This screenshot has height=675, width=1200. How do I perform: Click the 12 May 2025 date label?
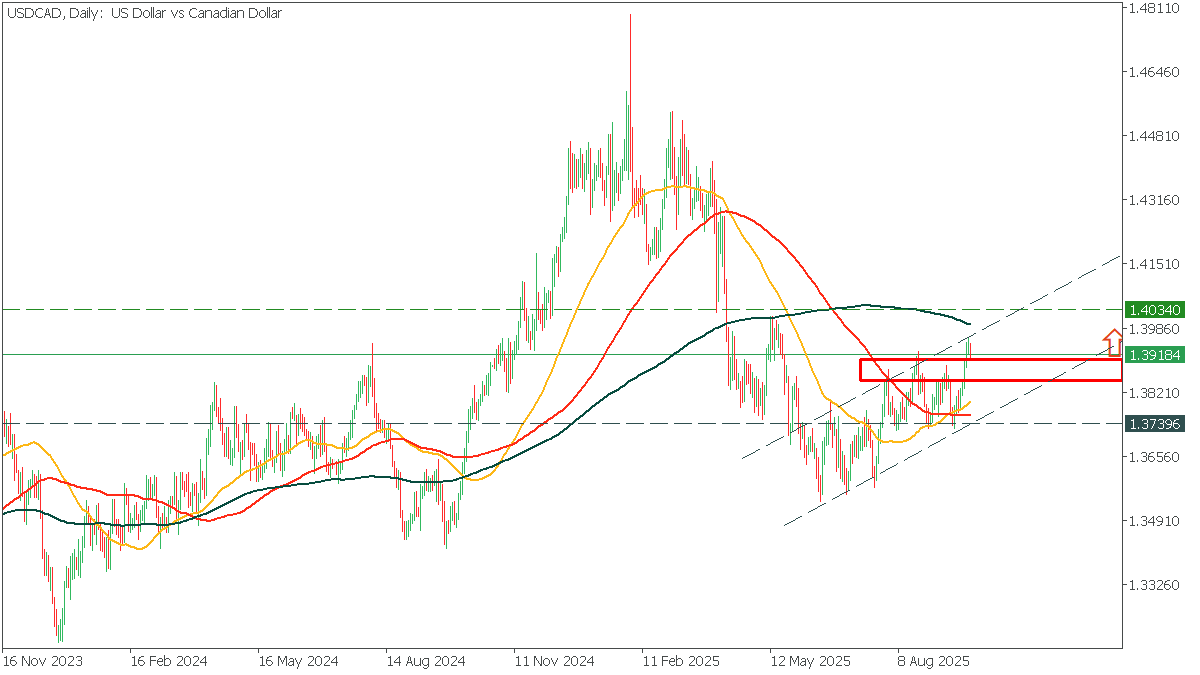[x=811, y=661]
